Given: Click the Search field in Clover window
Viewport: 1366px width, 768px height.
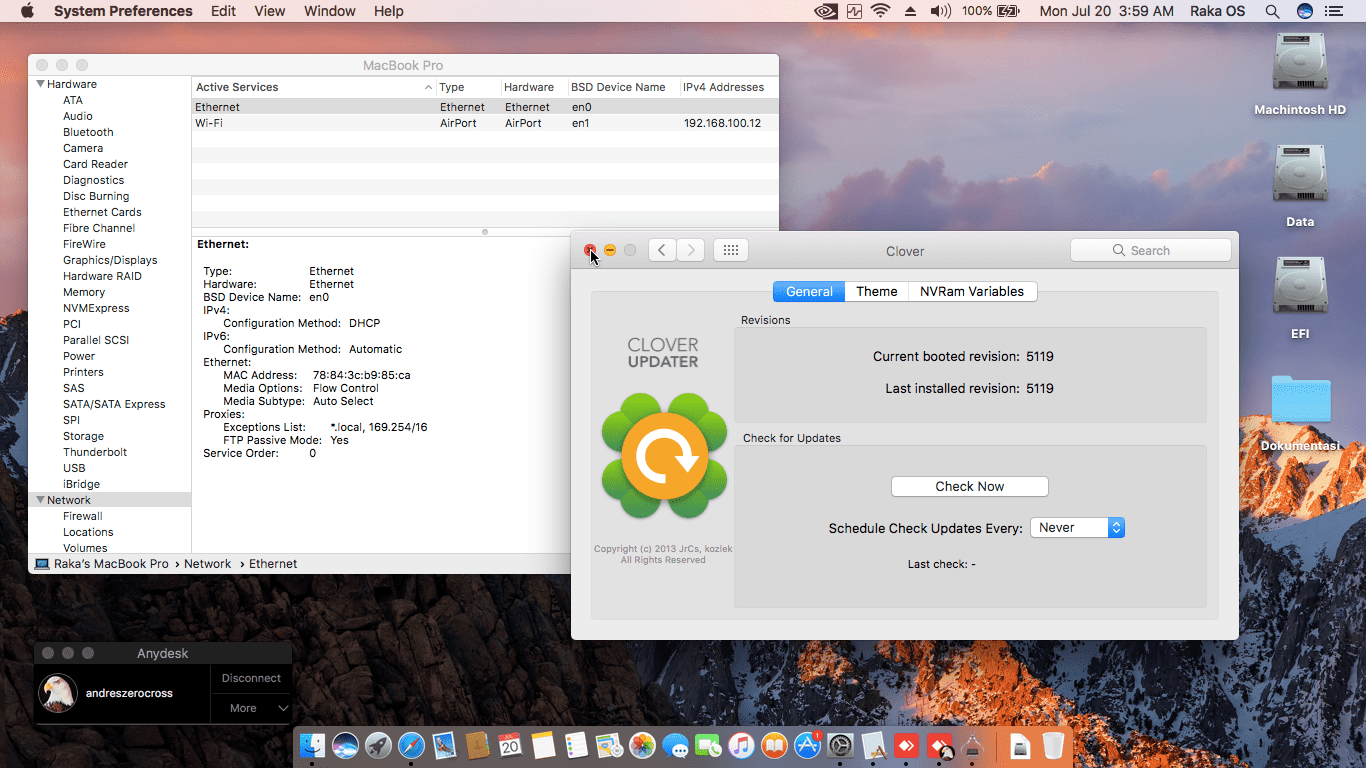Looking at the screenshot, I should 1150,250.
